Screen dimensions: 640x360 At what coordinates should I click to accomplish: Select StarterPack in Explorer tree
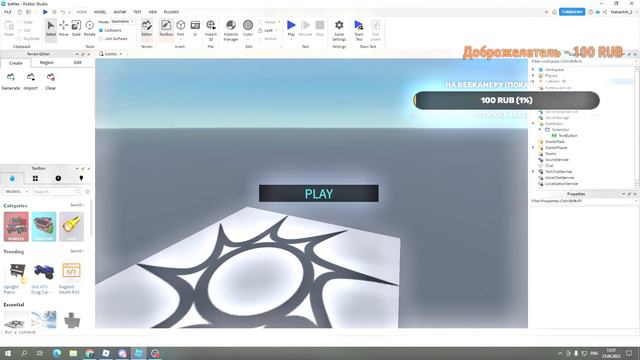[555, 142]
